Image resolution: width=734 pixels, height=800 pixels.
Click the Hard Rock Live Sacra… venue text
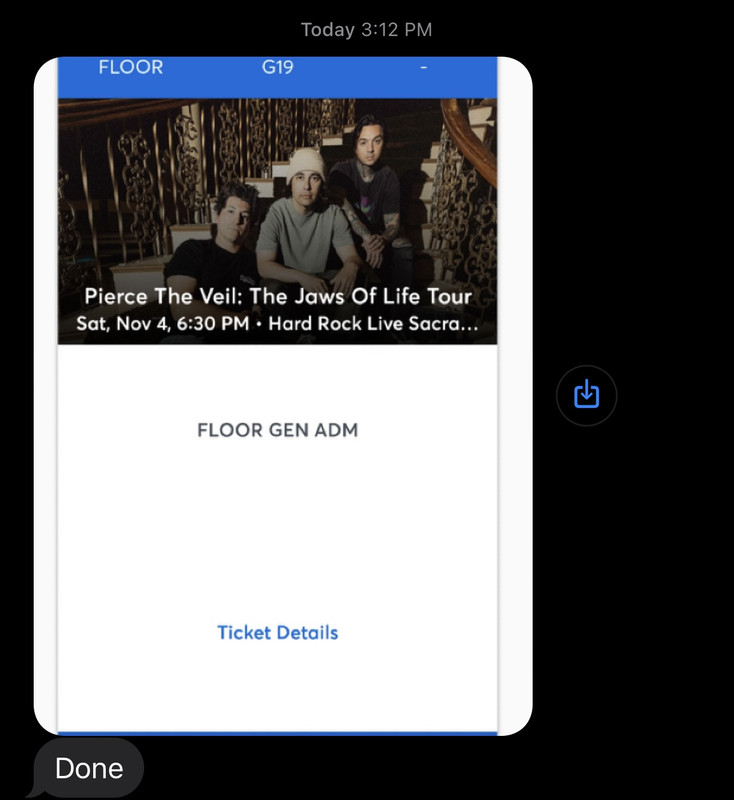(x=374, y=323)
